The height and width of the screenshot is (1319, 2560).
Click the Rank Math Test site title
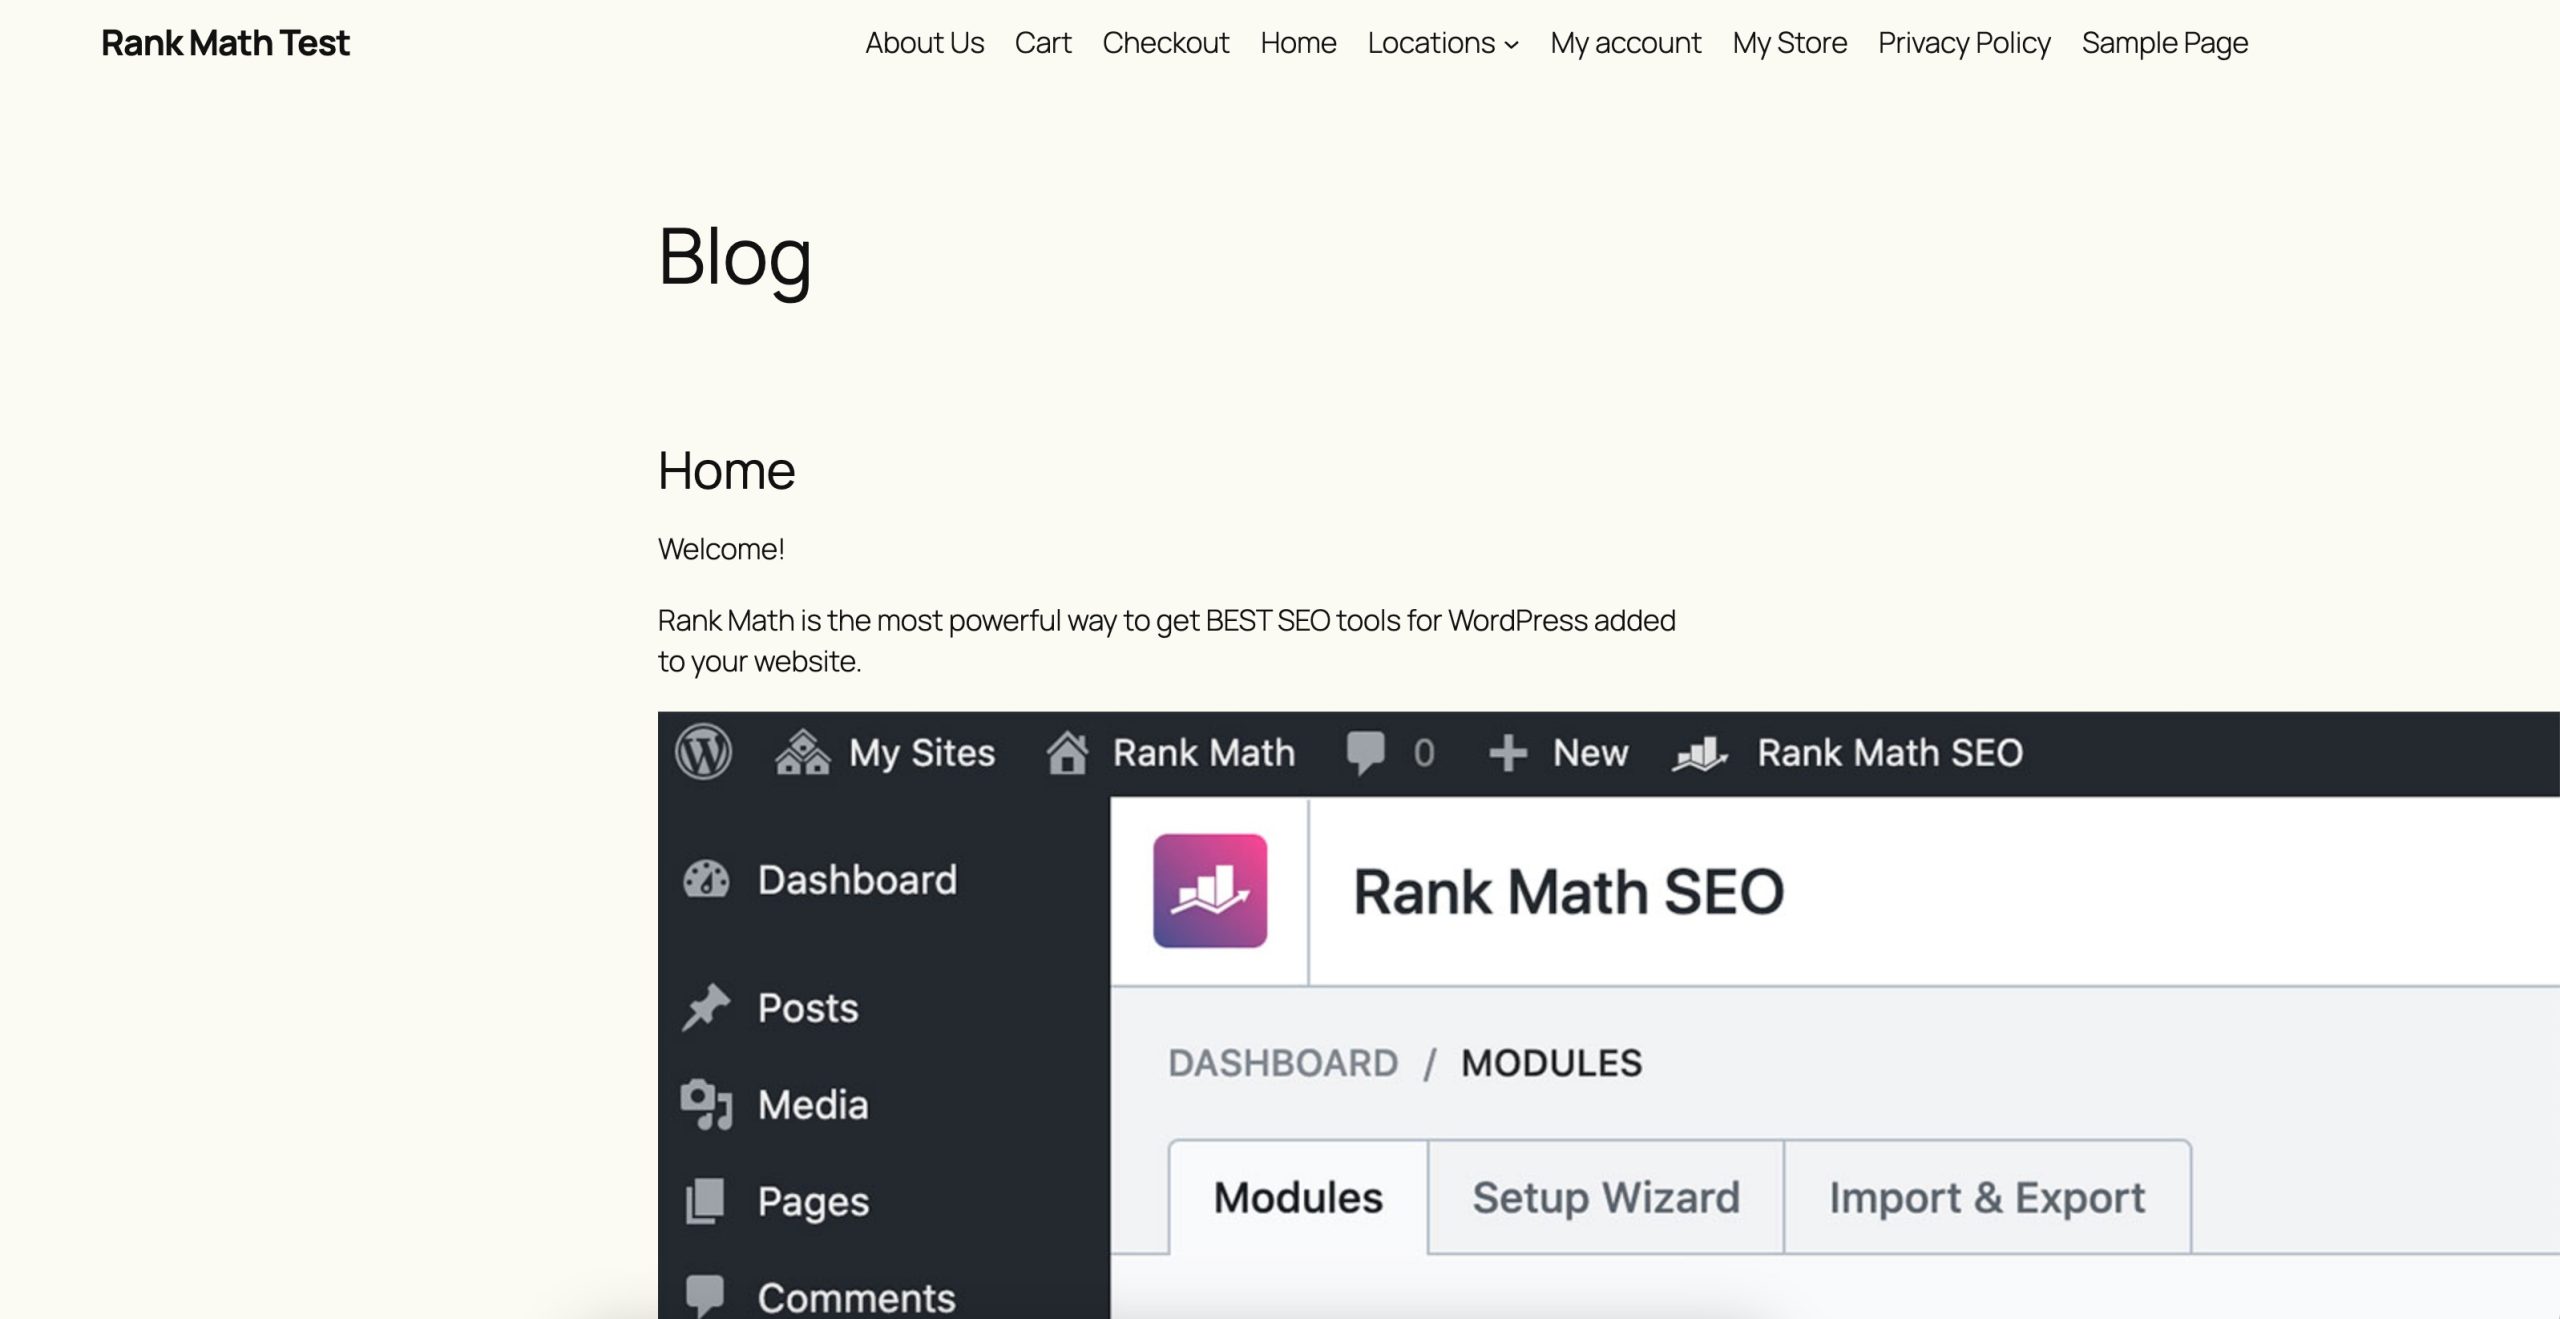coord(225,43)
